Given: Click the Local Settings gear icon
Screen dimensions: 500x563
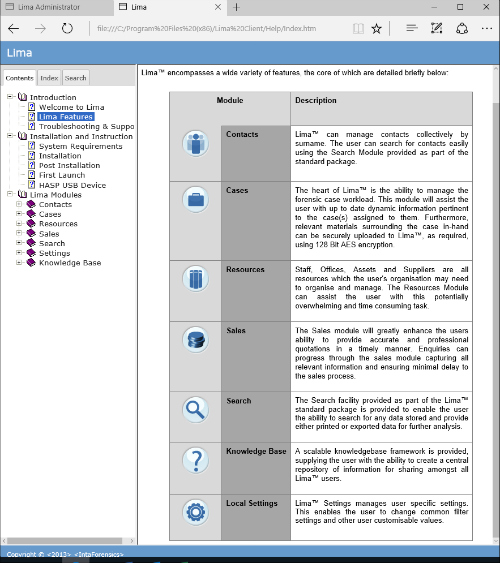Looking at the screenshot, I should (x=195, y=512).
